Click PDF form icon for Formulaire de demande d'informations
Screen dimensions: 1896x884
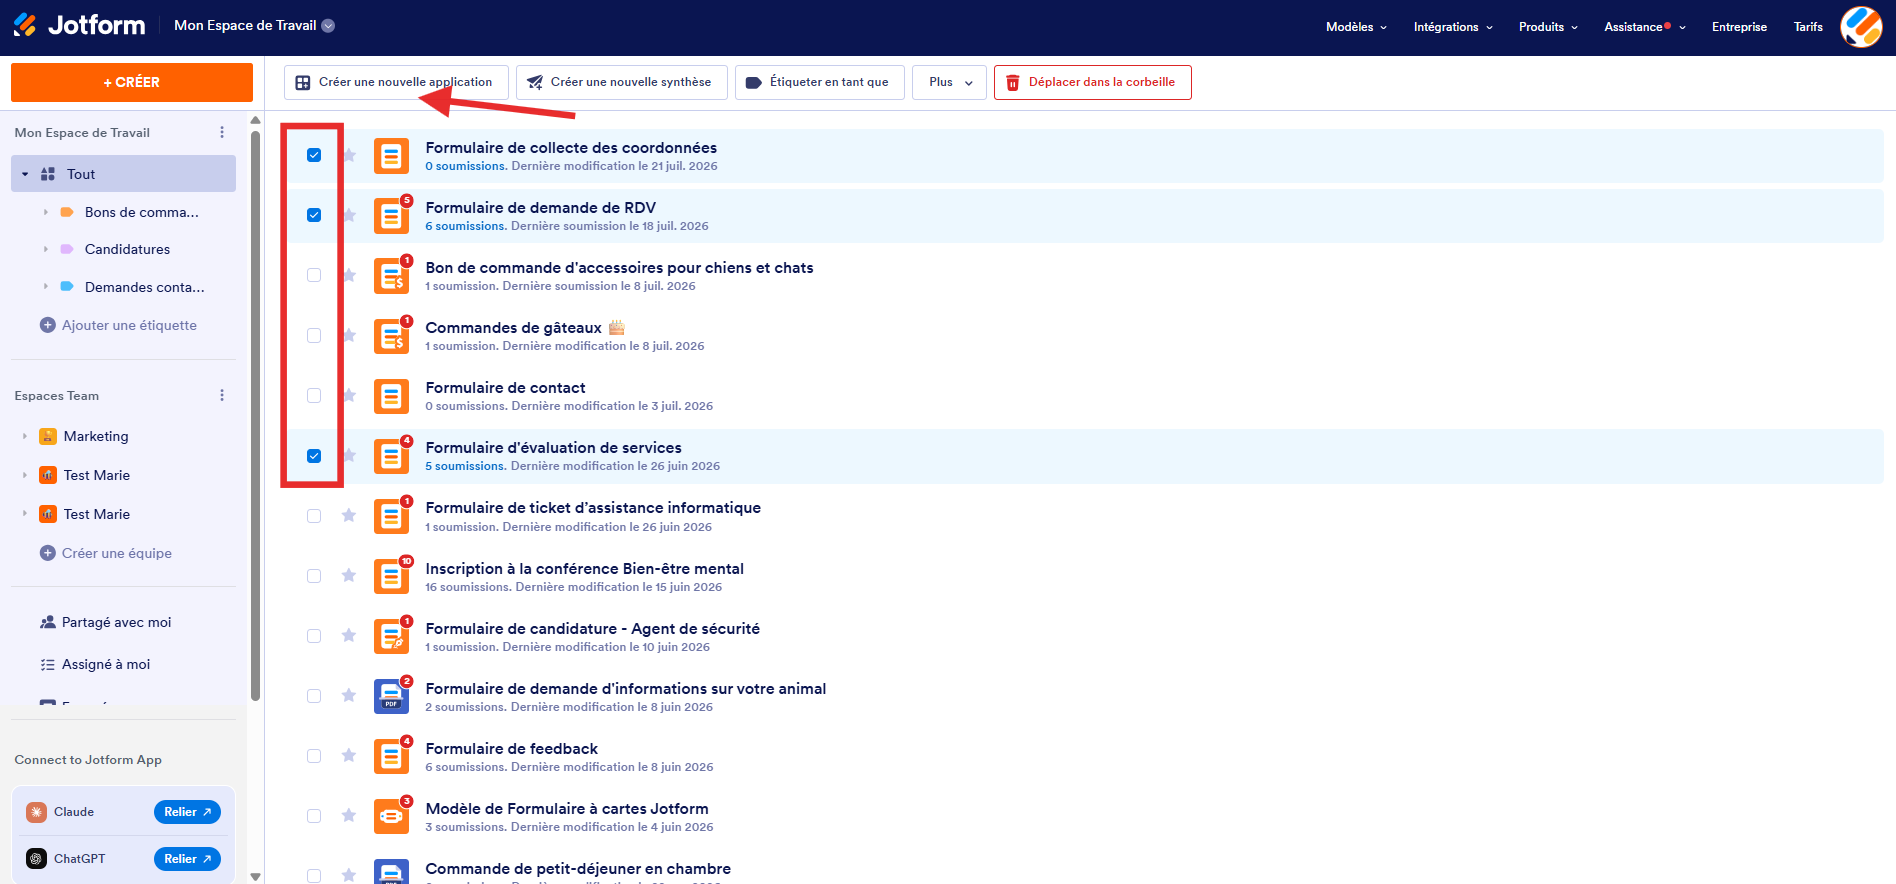[391, 697]
